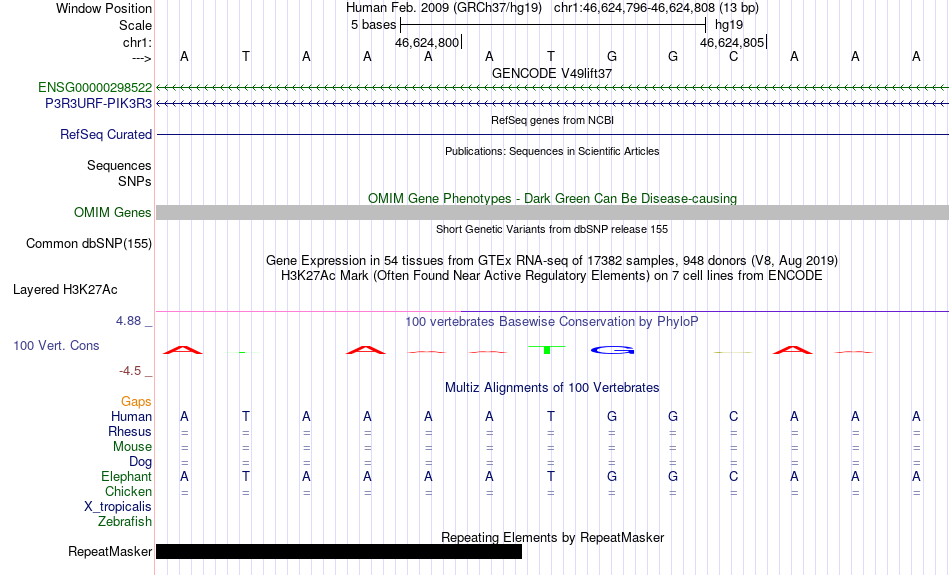Click the Zebrafish species label

(x=125, y=521)
